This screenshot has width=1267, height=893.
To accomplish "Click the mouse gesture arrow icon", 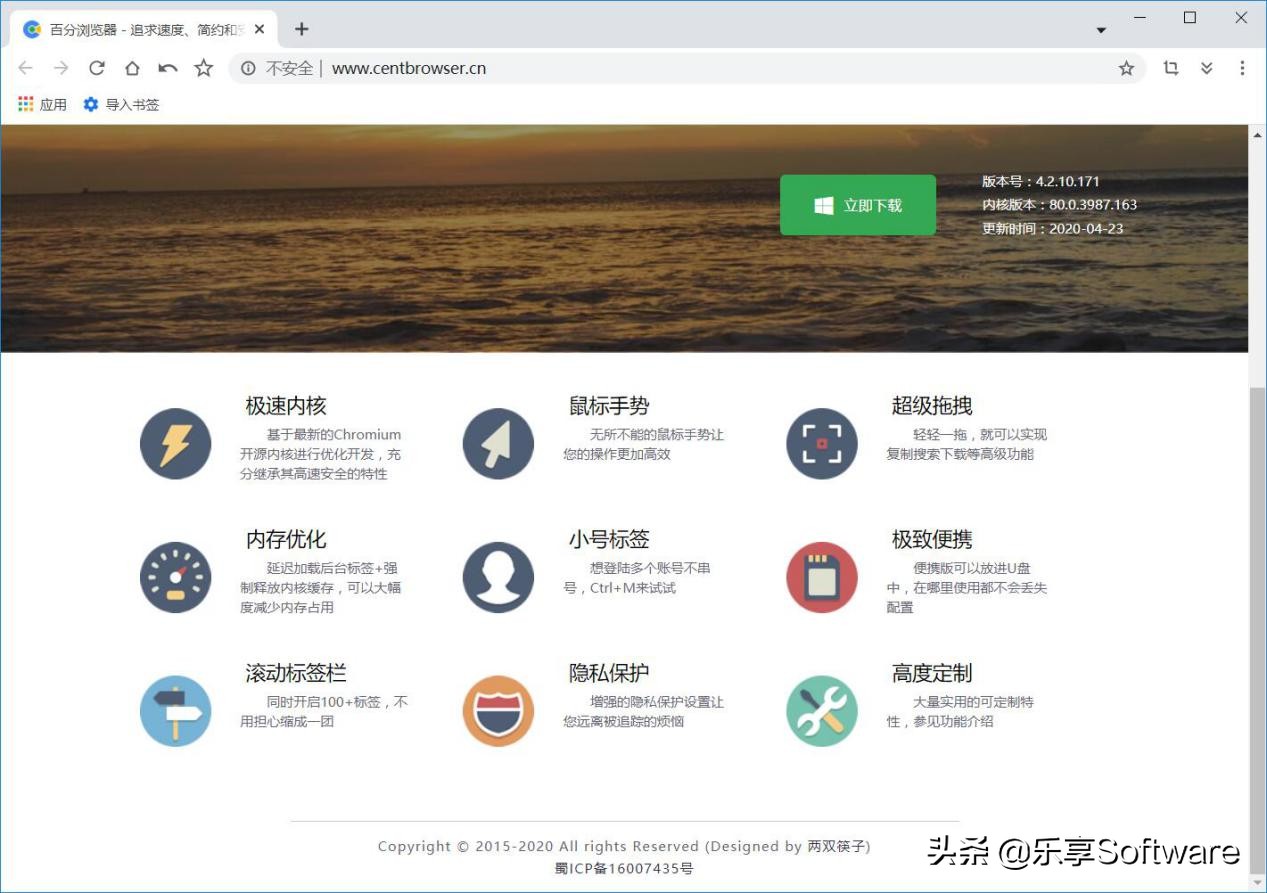I will (498, 443).
